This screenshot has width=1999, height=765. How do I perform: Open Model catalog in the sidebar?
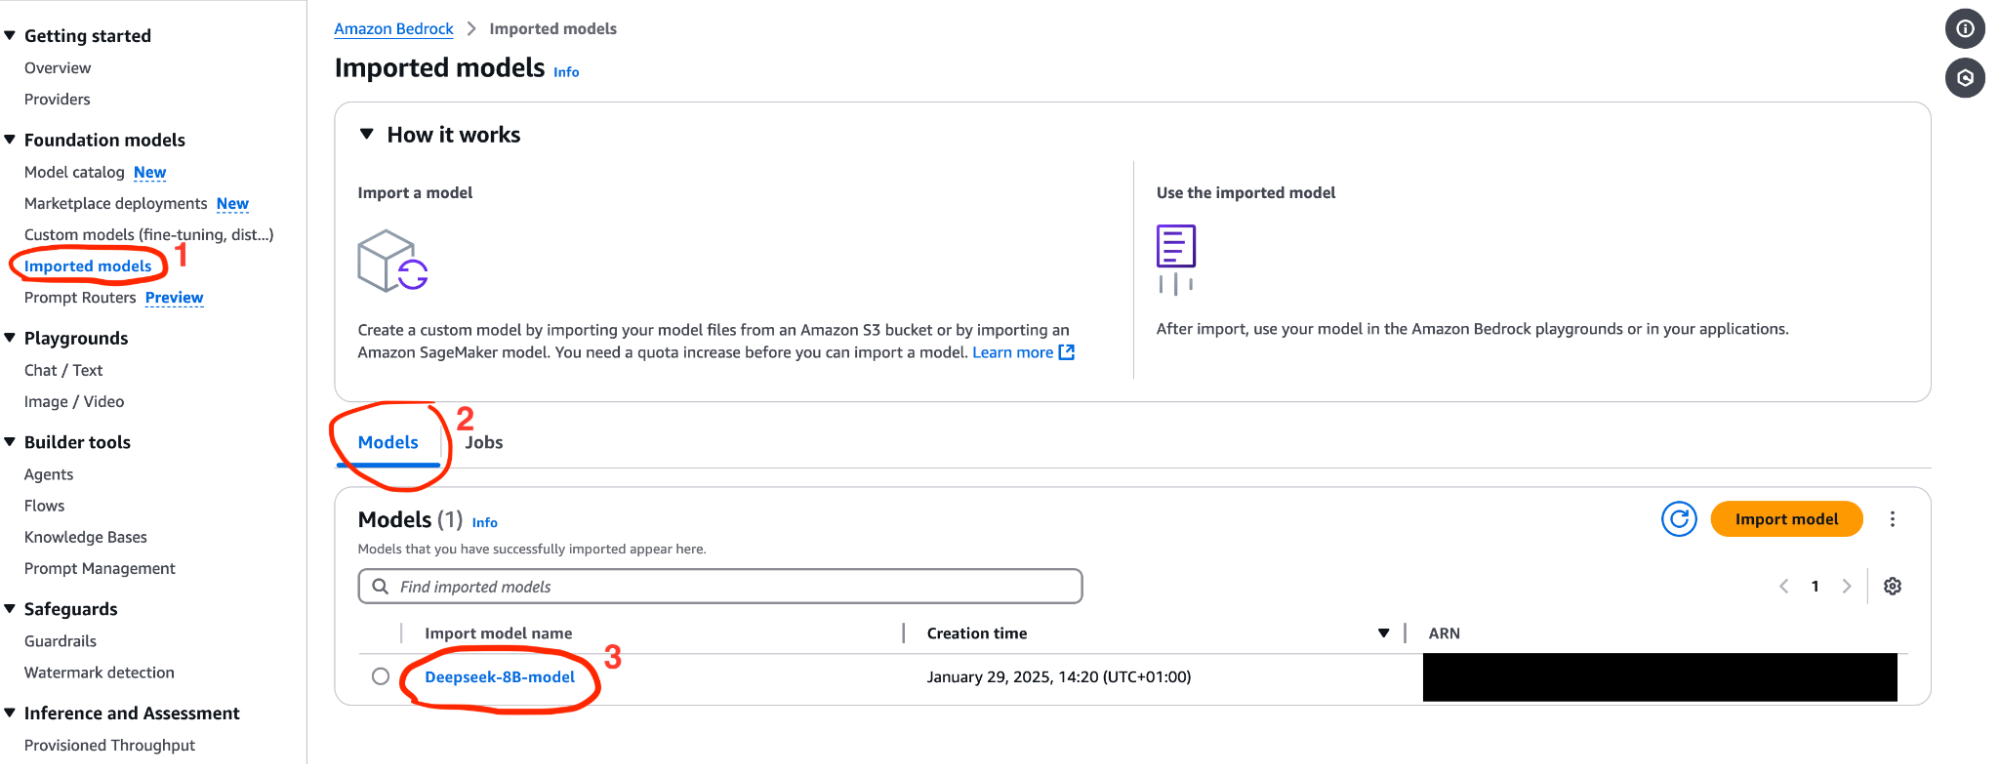point(74,172)
